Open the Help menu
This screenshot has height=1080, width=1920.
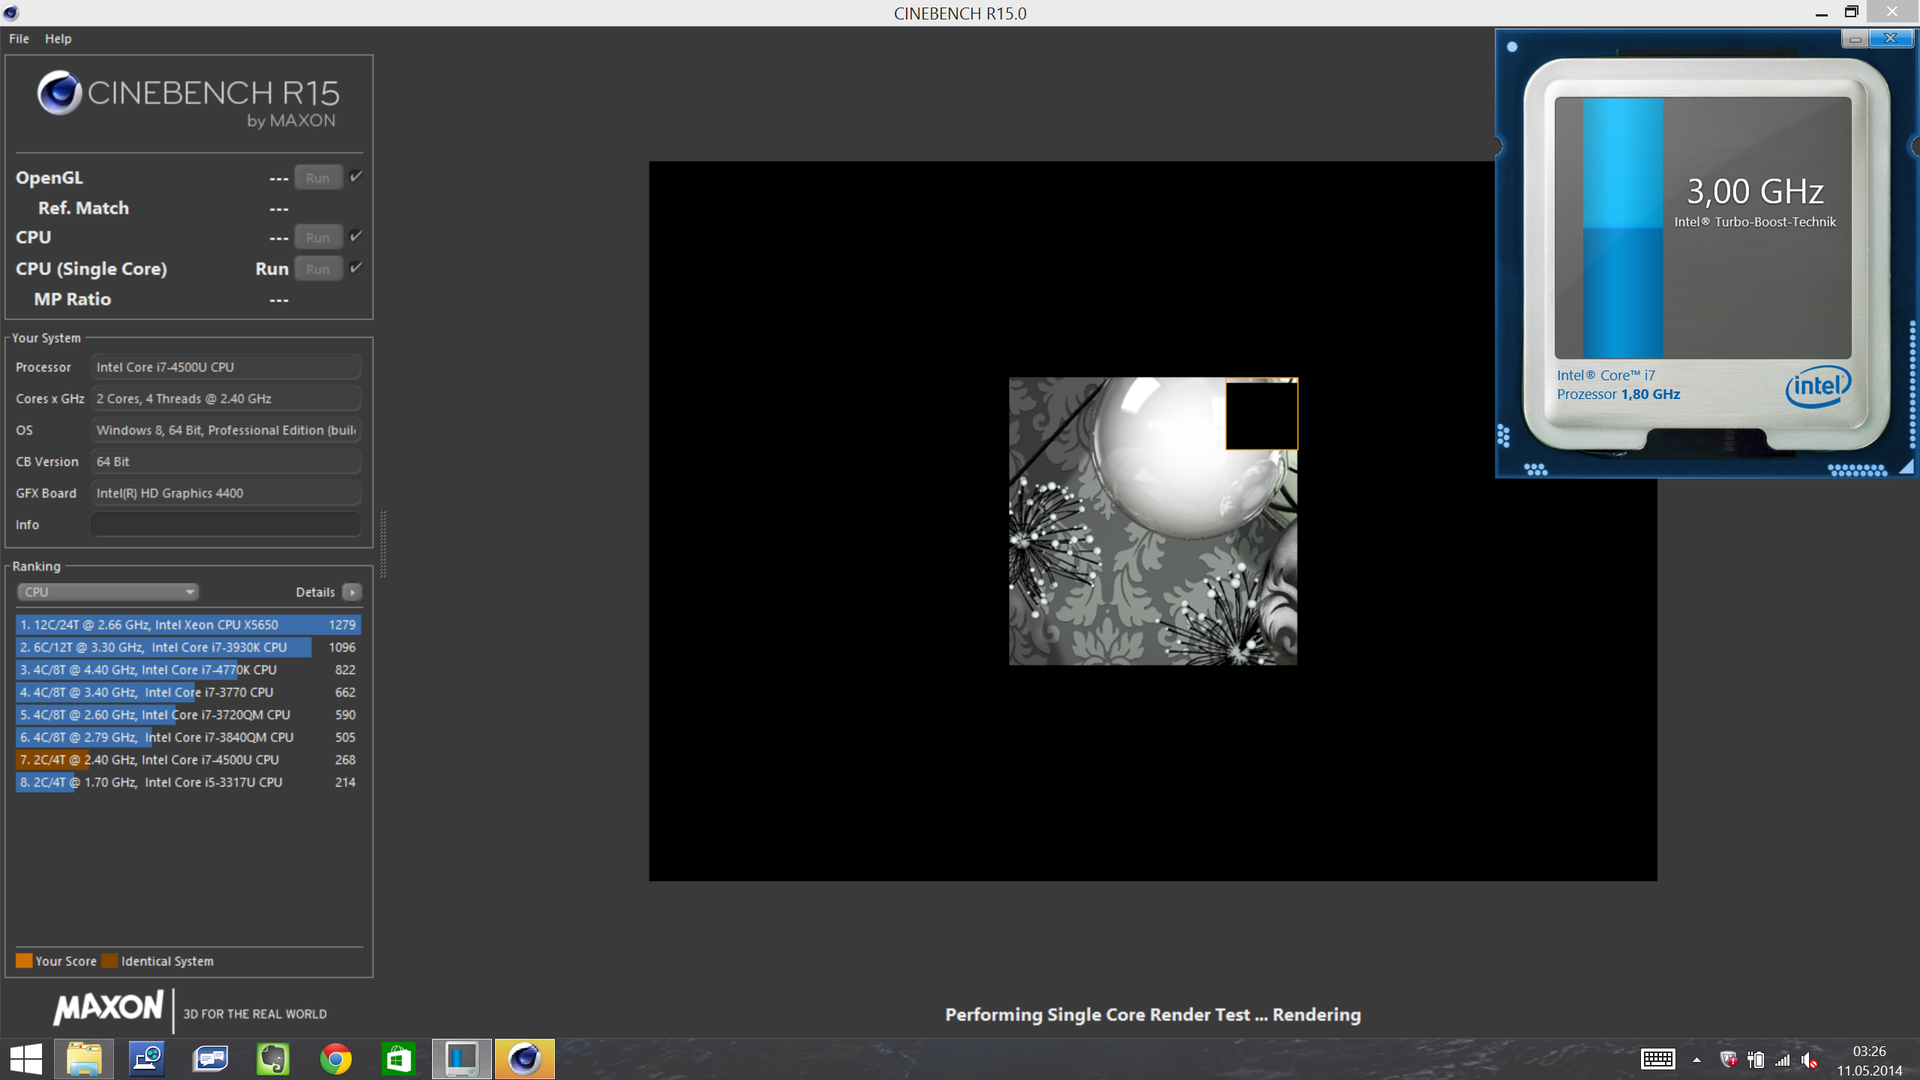point(58,39)
